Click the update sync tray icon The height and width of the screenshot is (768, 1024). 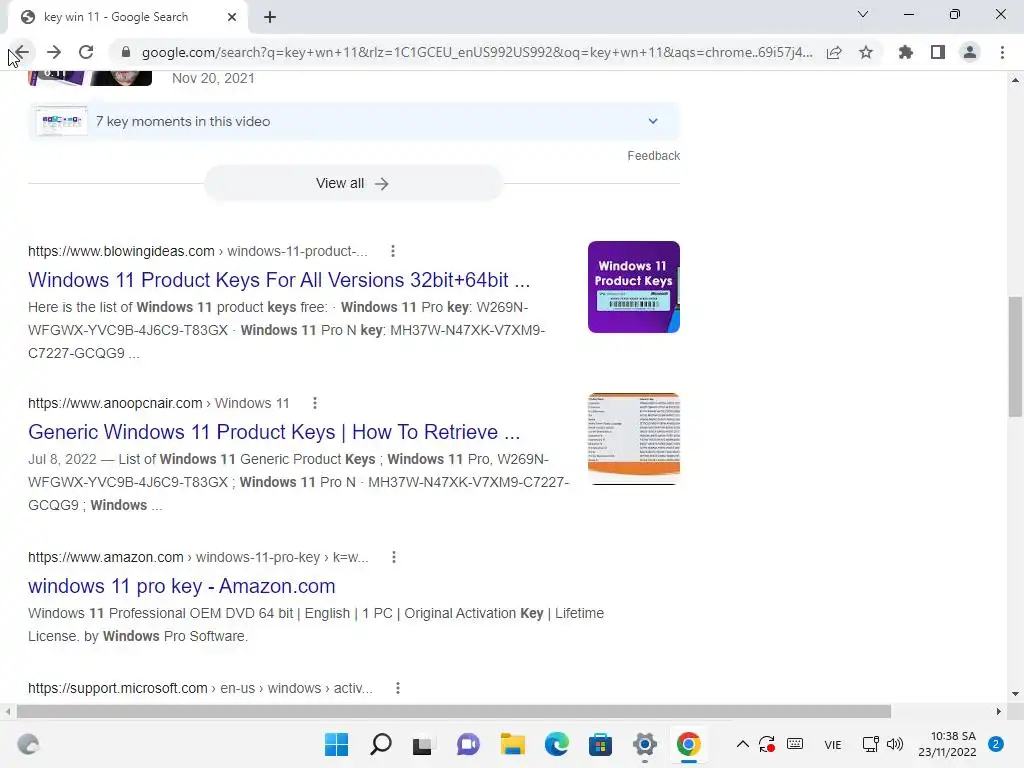click(767, 744)
